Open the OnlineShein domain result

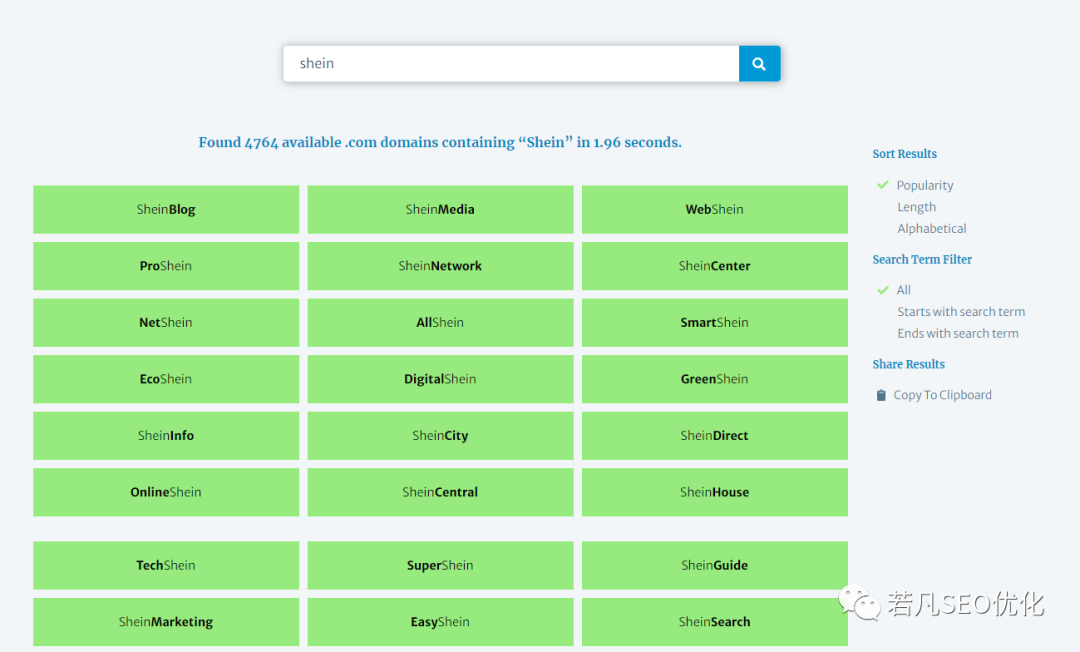pyautogui.click(x=166, y=492)
